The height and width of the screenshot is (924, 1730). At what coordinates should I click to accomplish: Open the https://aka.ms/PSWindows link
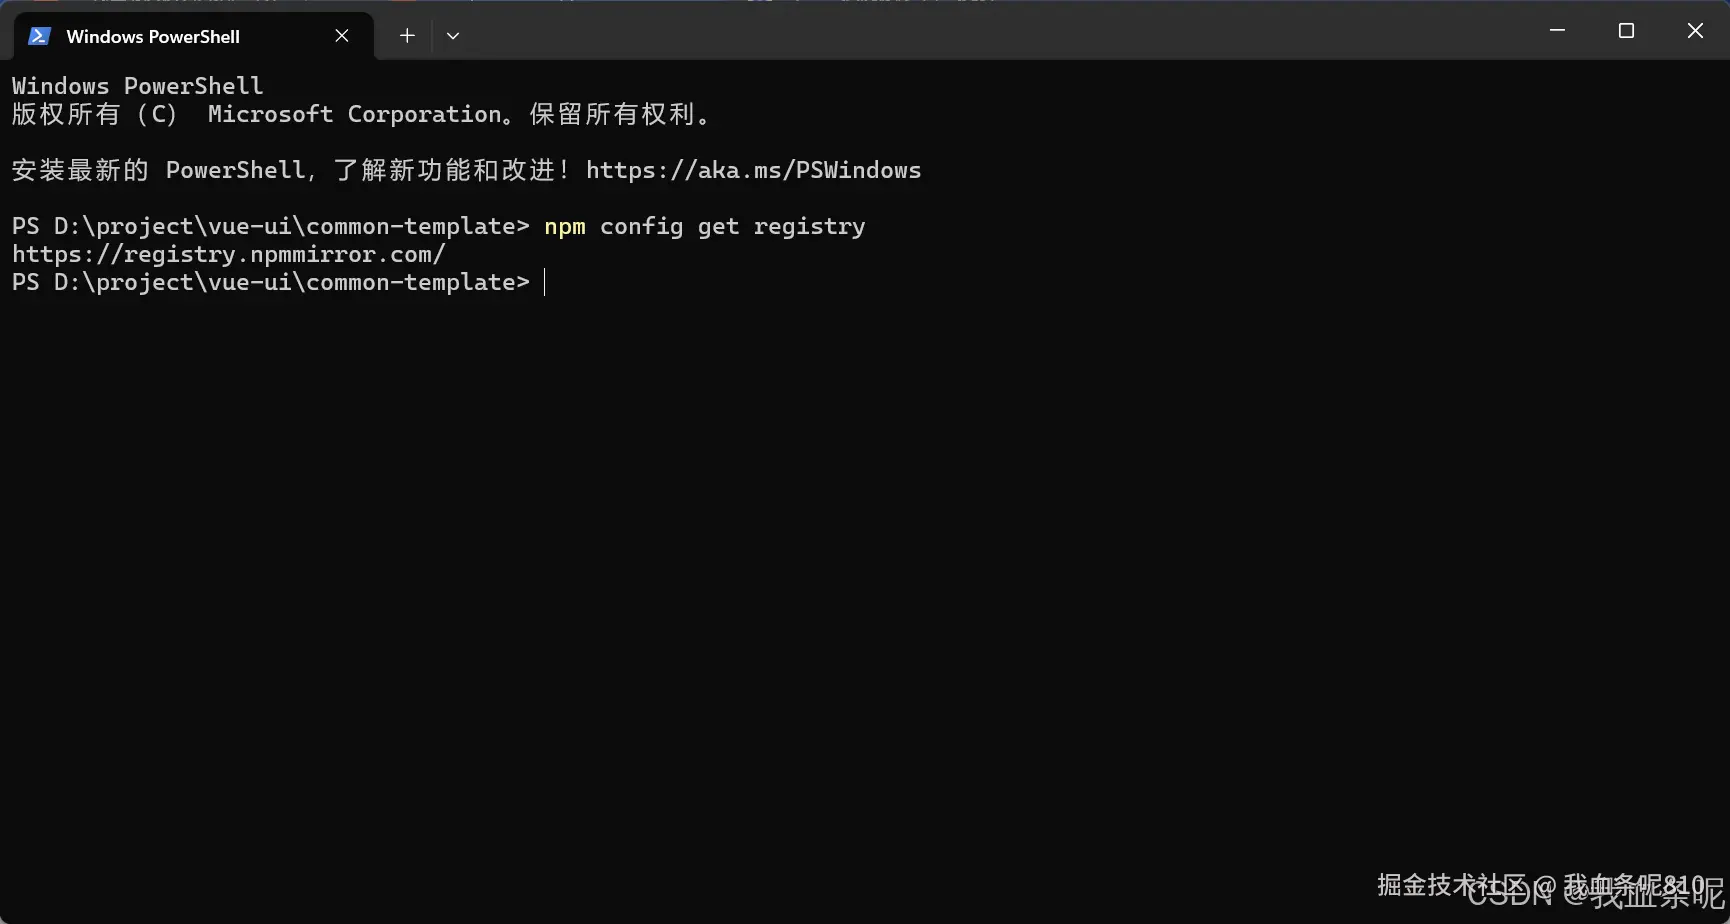[x=753, y=170]
